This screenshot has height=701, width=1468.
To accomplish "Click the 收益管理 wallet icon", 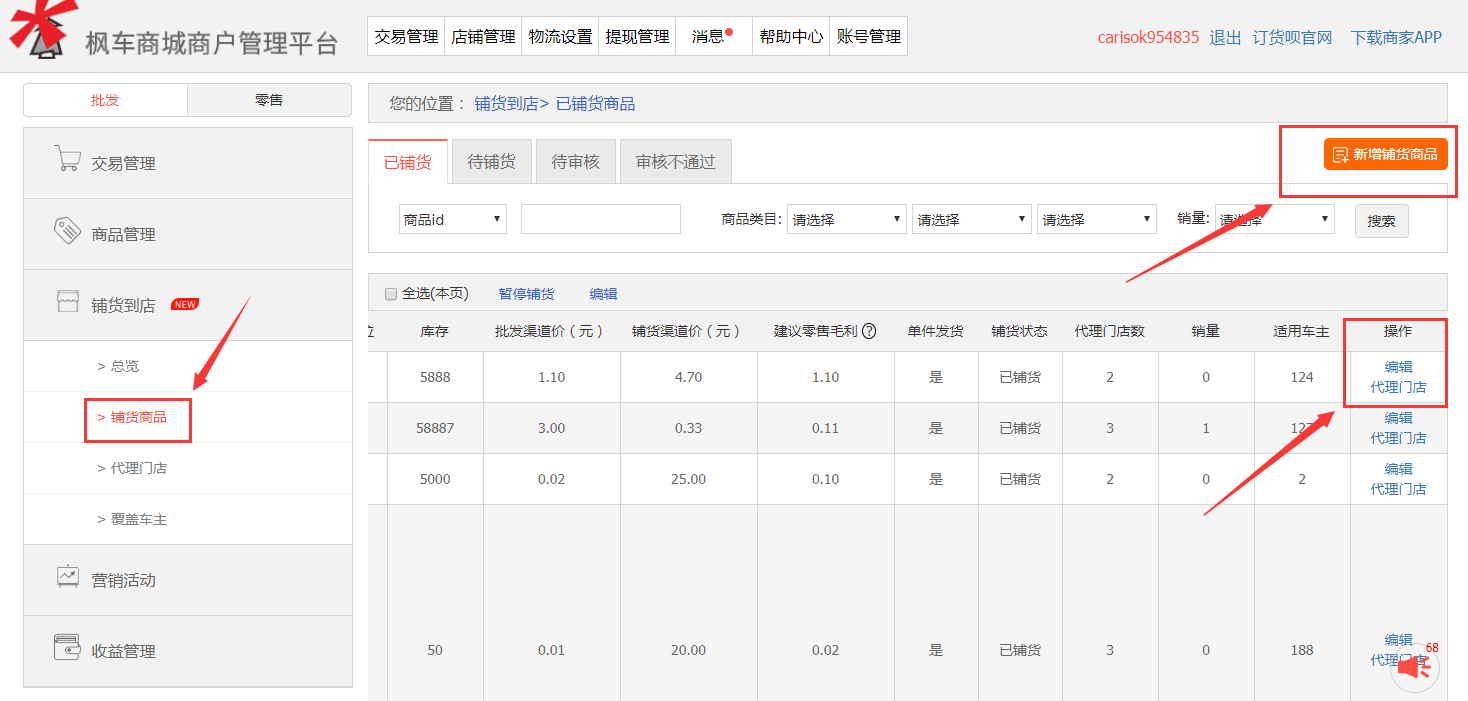I will [69, 650].
